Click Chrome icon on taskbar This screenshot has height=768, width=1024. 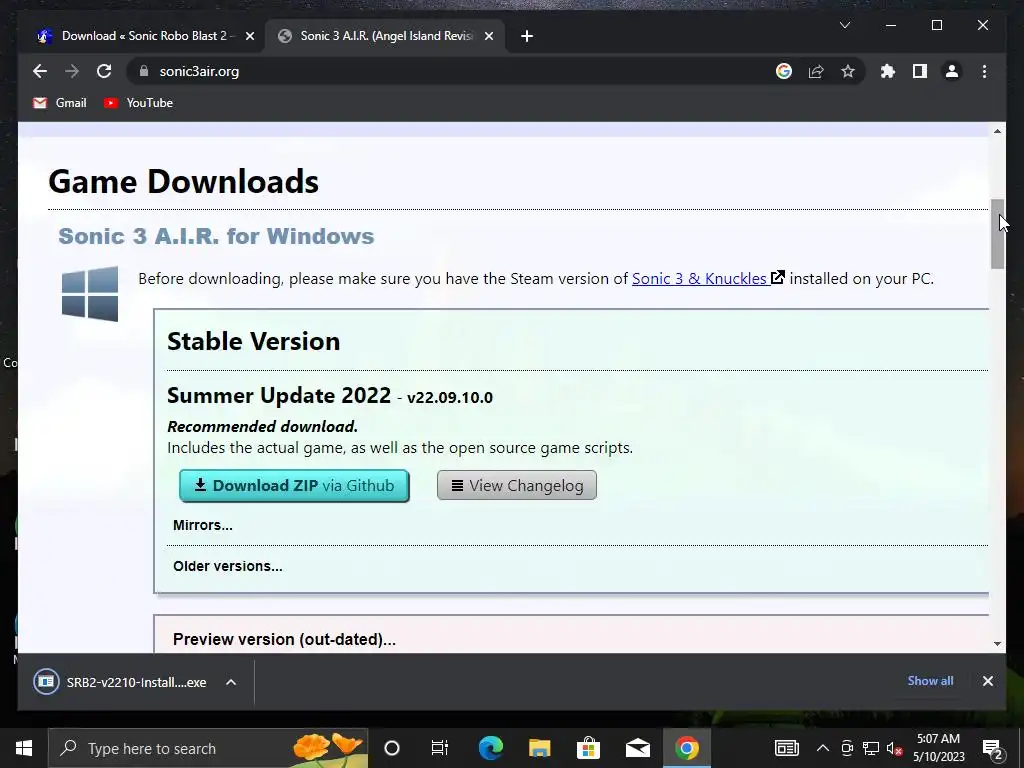[x=686, y=748]
